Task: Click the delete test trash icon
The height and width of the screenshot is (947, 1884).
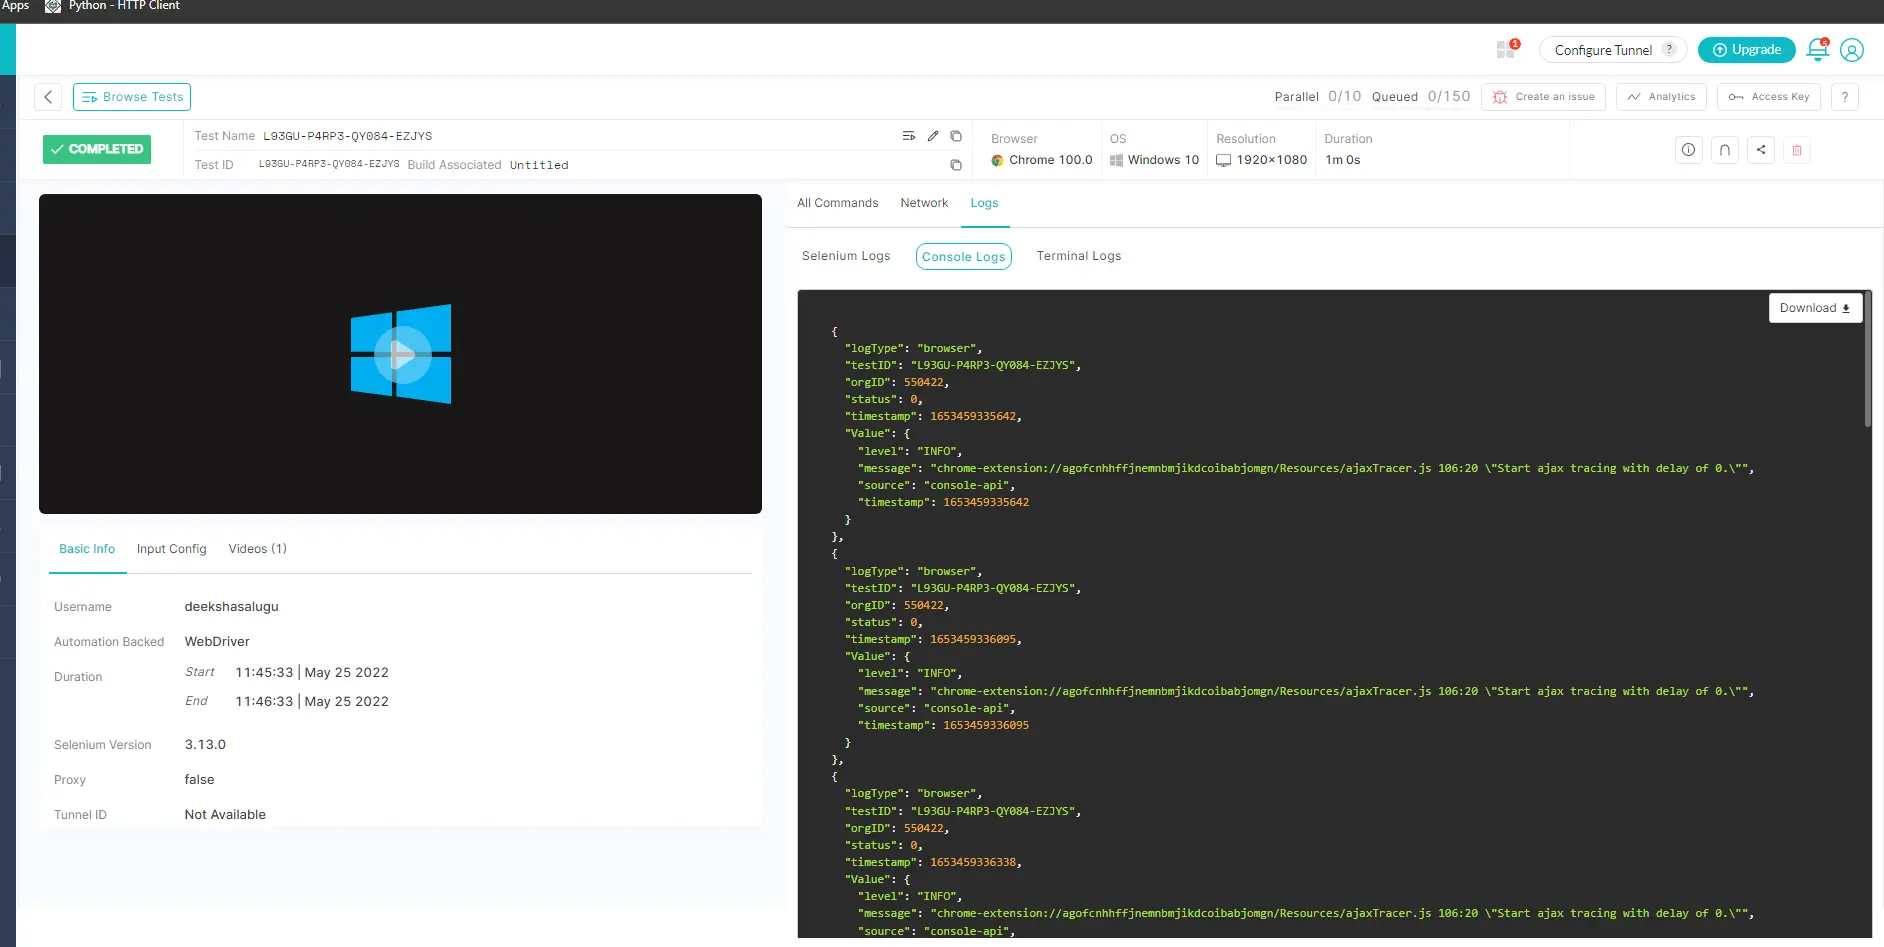Action: [x=1796, y=150]
